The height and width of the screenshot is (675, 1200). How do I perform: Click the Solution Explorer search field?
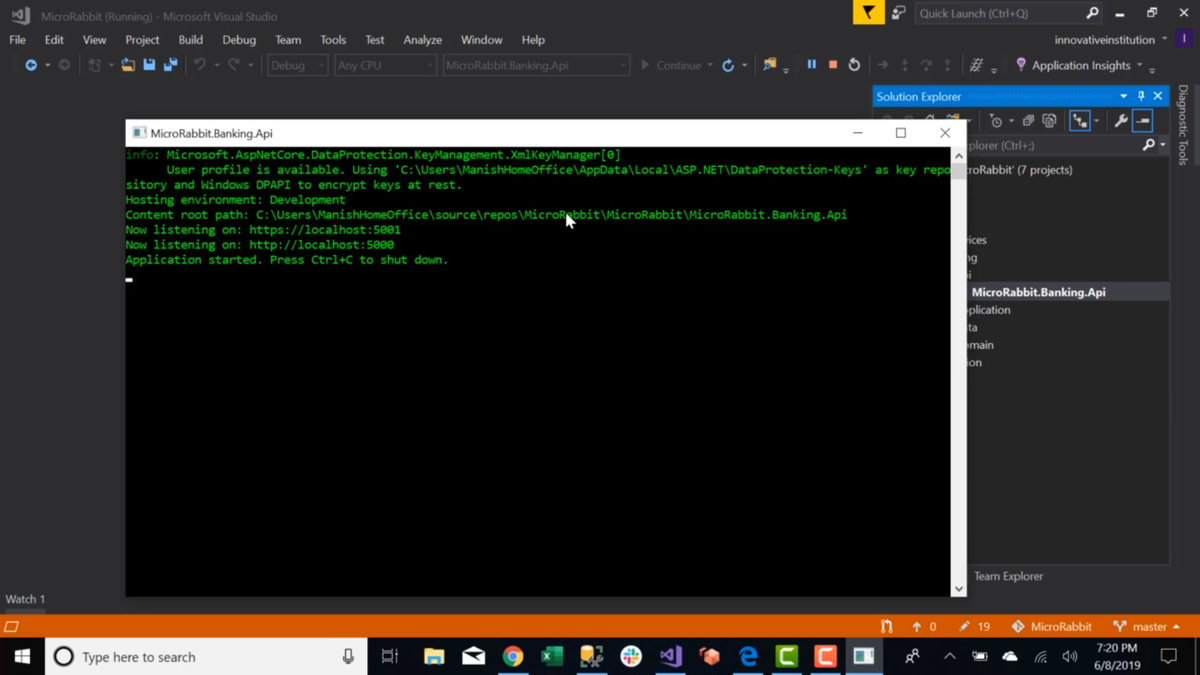tap(1052, 145)
